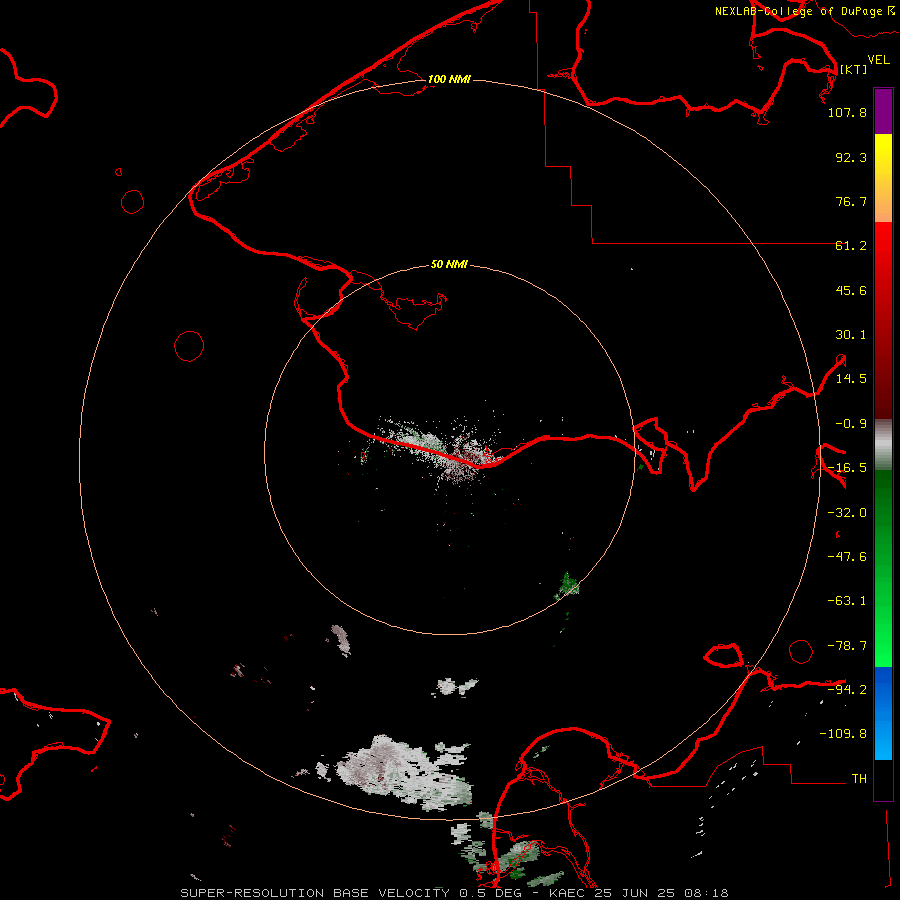Click the 45.6 velocity scale value

pyautogui.click(x=851, y=290)
